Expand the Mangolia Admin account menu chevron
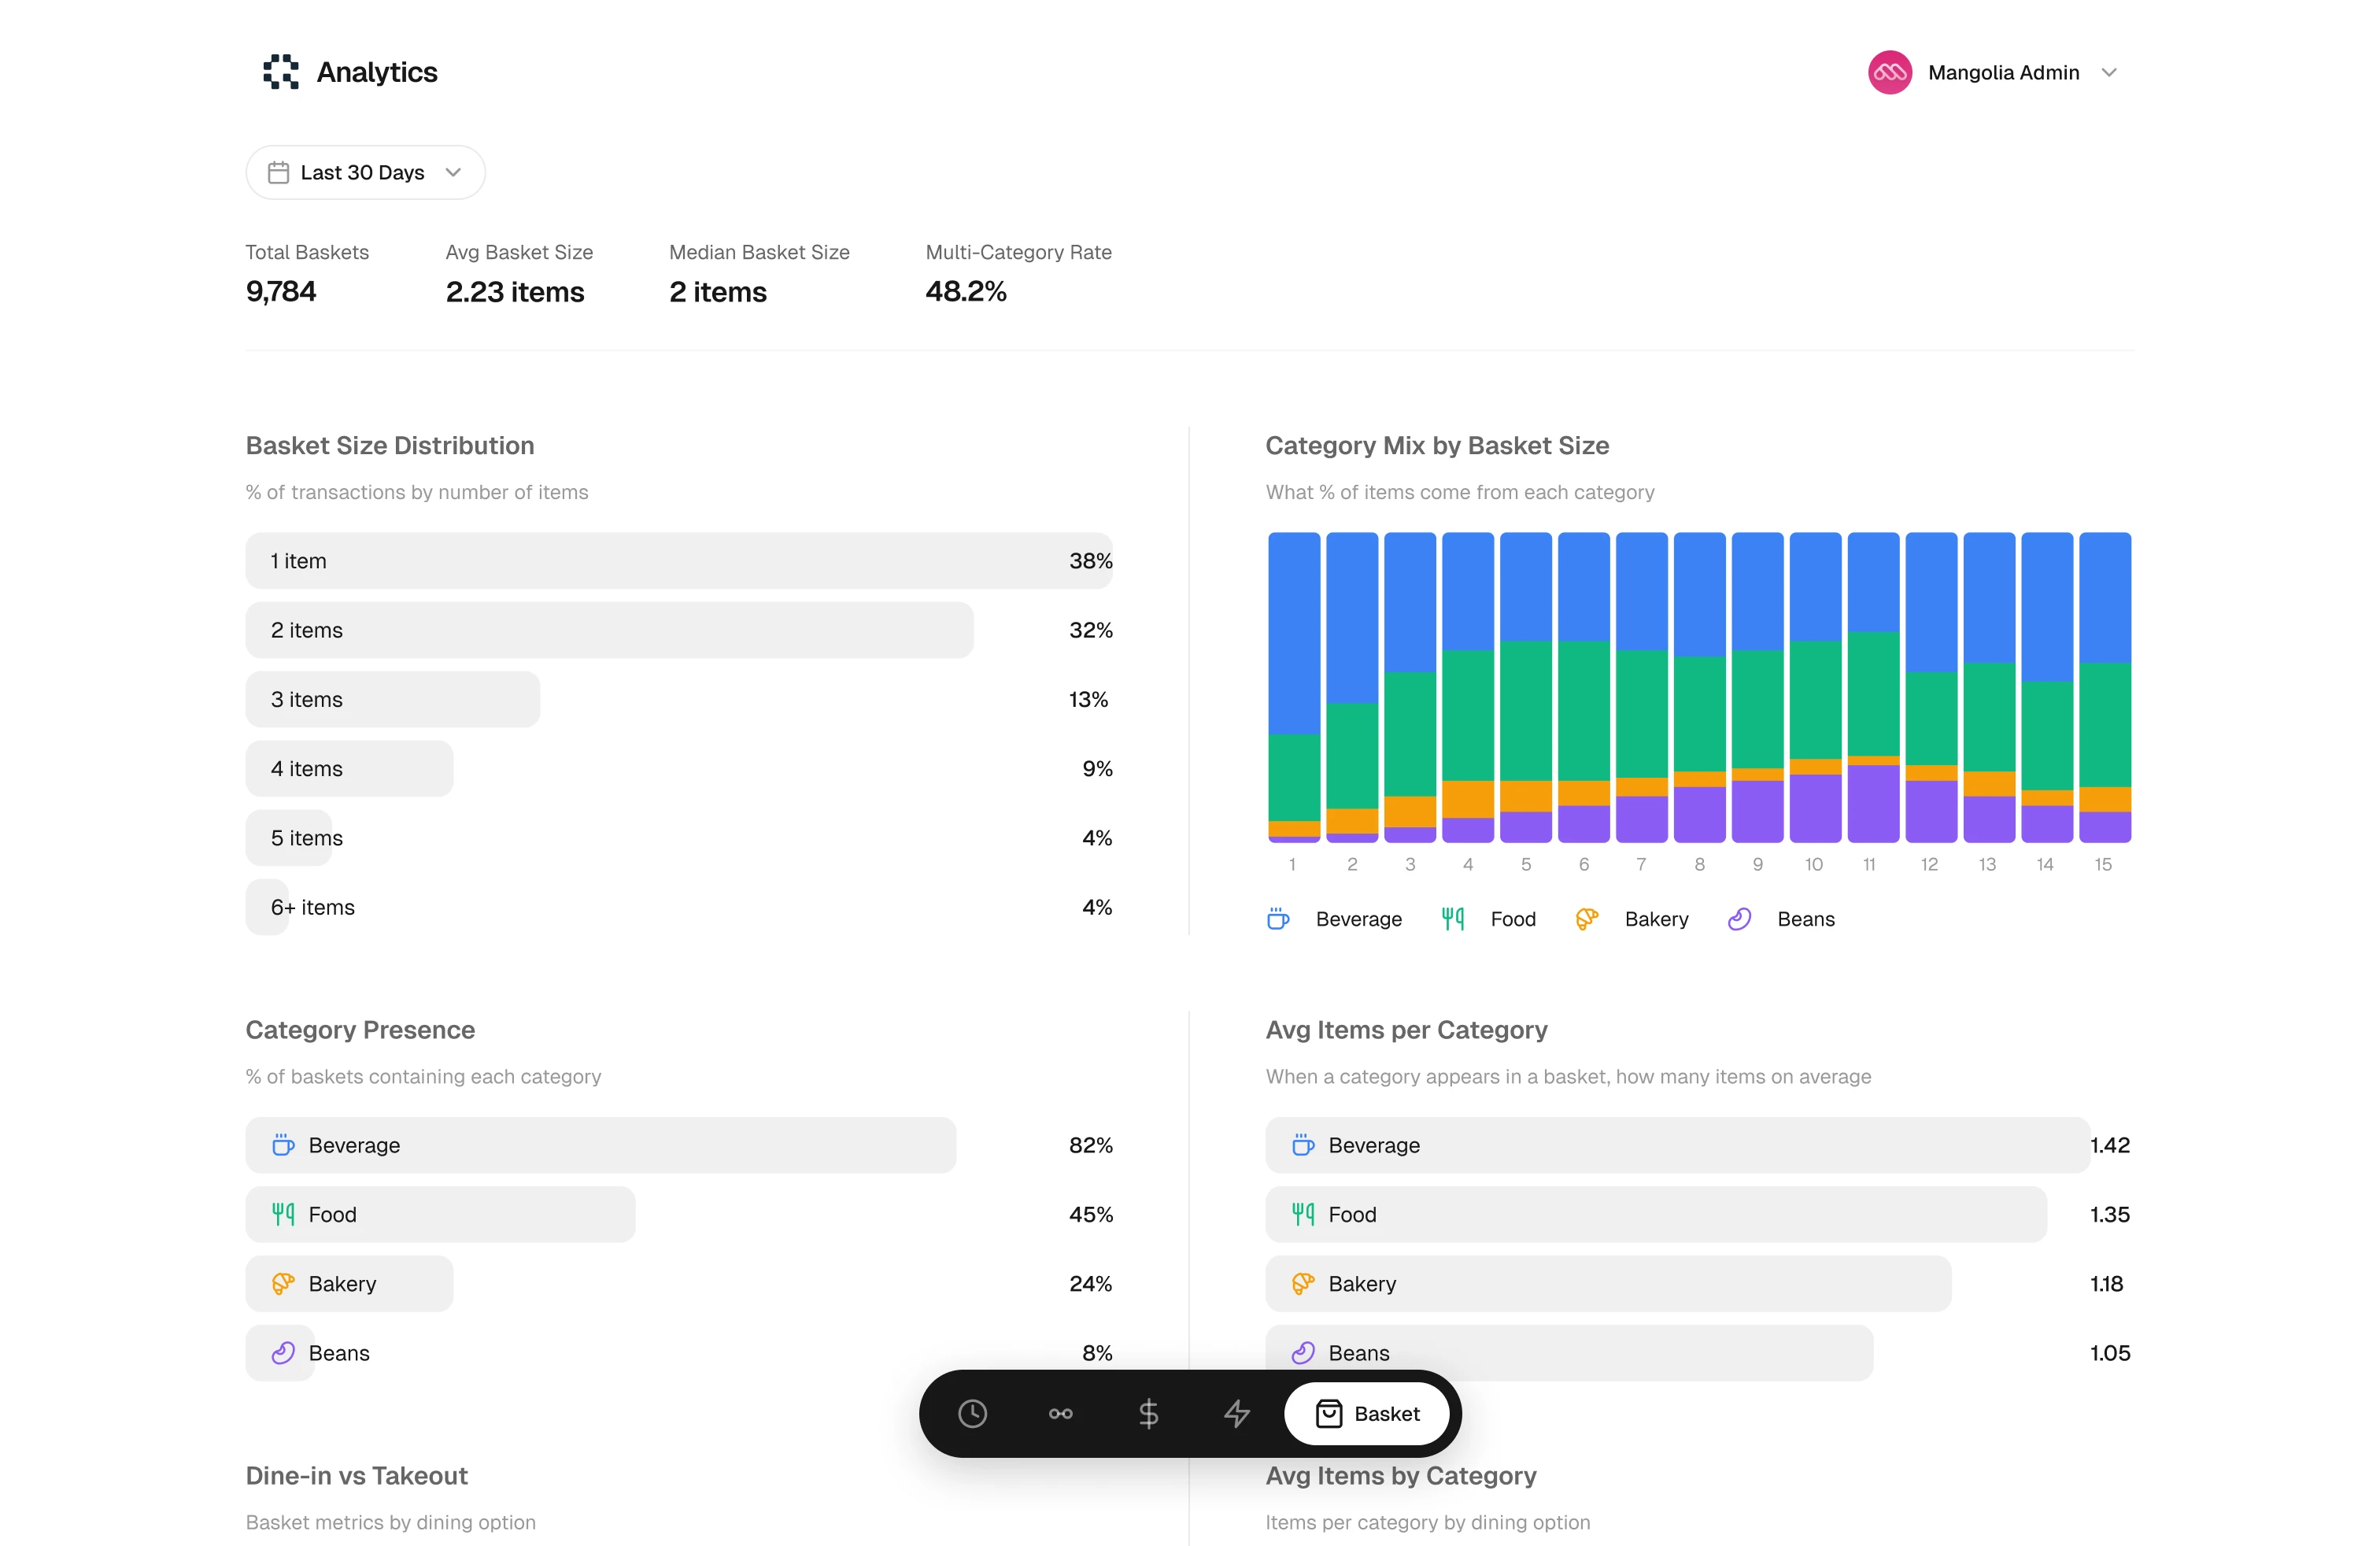 point(2110,72)
